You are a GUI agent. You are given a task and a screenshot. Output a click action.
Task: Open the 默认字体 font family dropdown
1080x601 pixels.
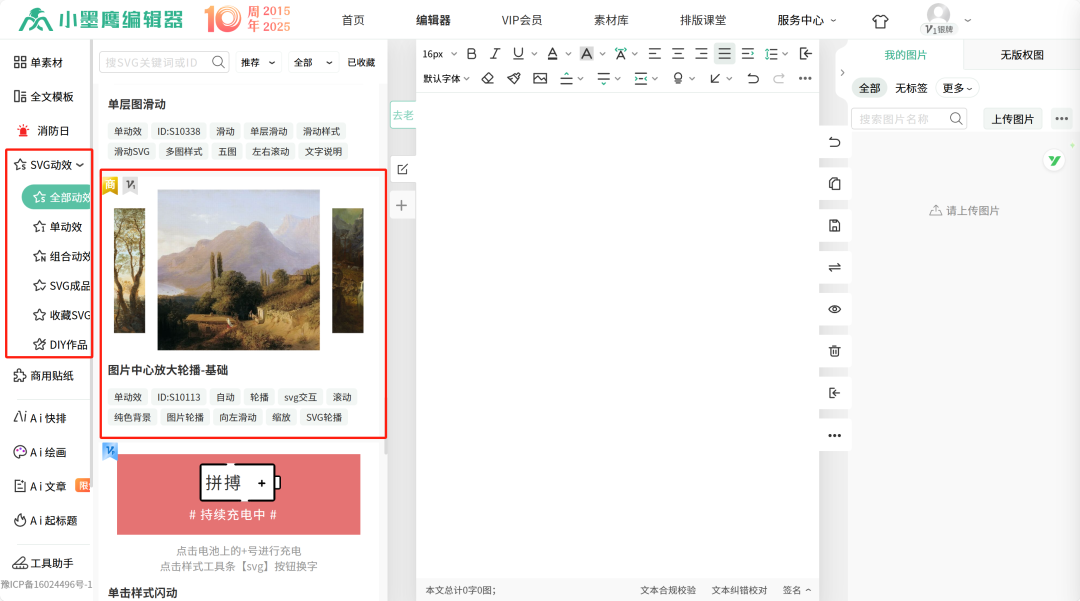[x=446, y=78]
